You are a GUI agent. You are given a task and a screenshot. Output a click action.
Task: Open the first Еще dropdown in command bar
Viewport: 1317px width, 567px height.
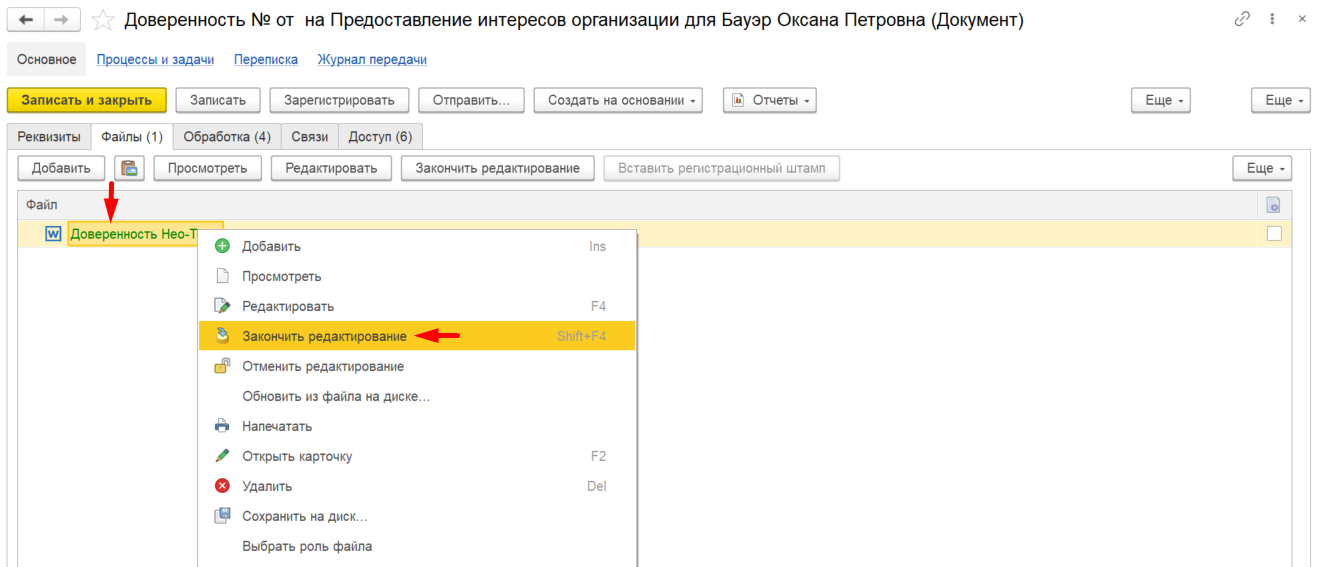pyautogui.click(x=1161, y=100)
